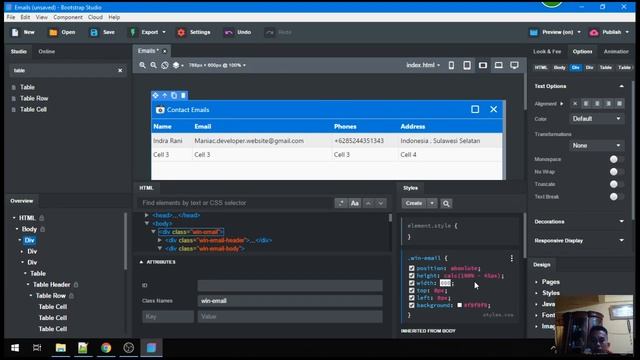Switch to laptop preview size
The width and height of the screenshot is (640, 360).
[x=499, y=65]
